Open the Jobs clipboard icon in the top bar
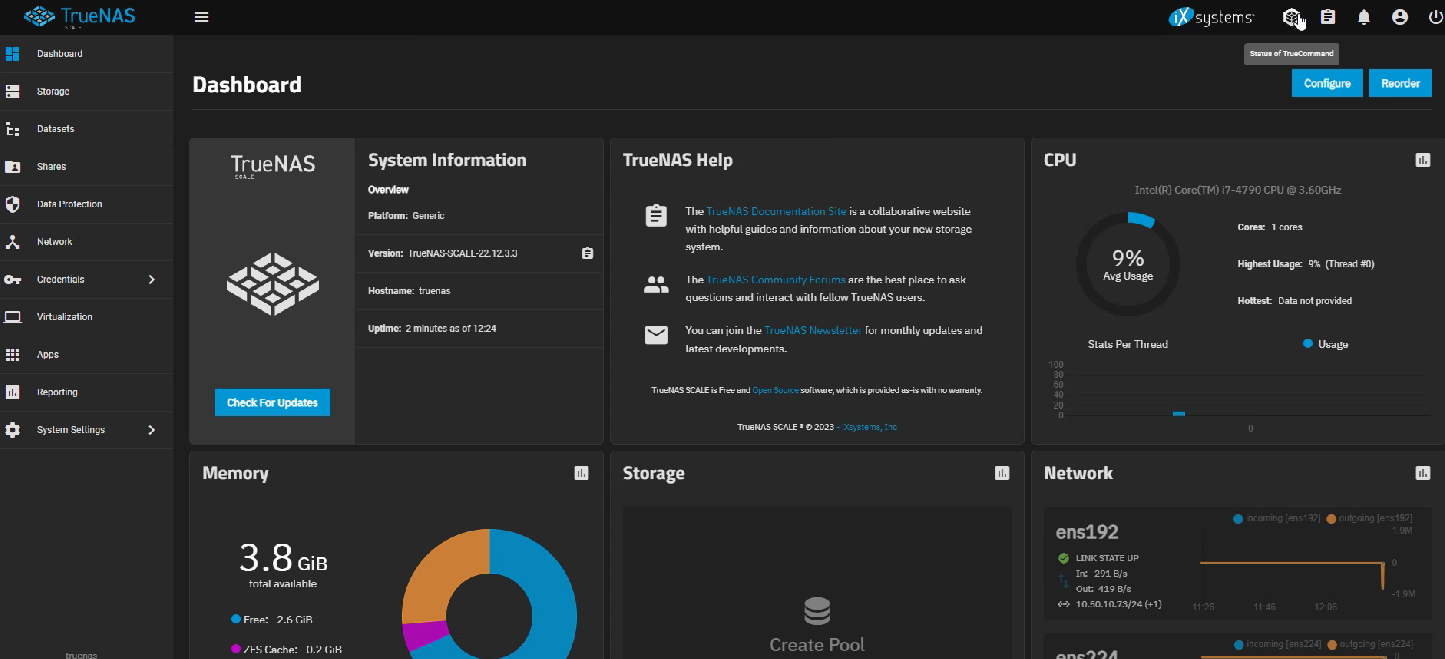This screenshot has height=659, width=1445. click(x=1327, y=17)
